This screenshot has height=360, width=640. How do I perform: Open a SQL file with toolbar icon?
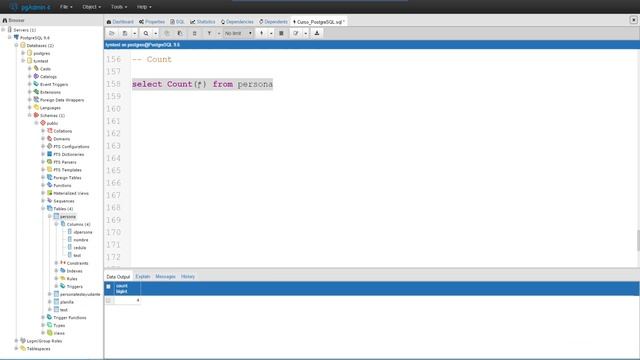click(111, 33)
